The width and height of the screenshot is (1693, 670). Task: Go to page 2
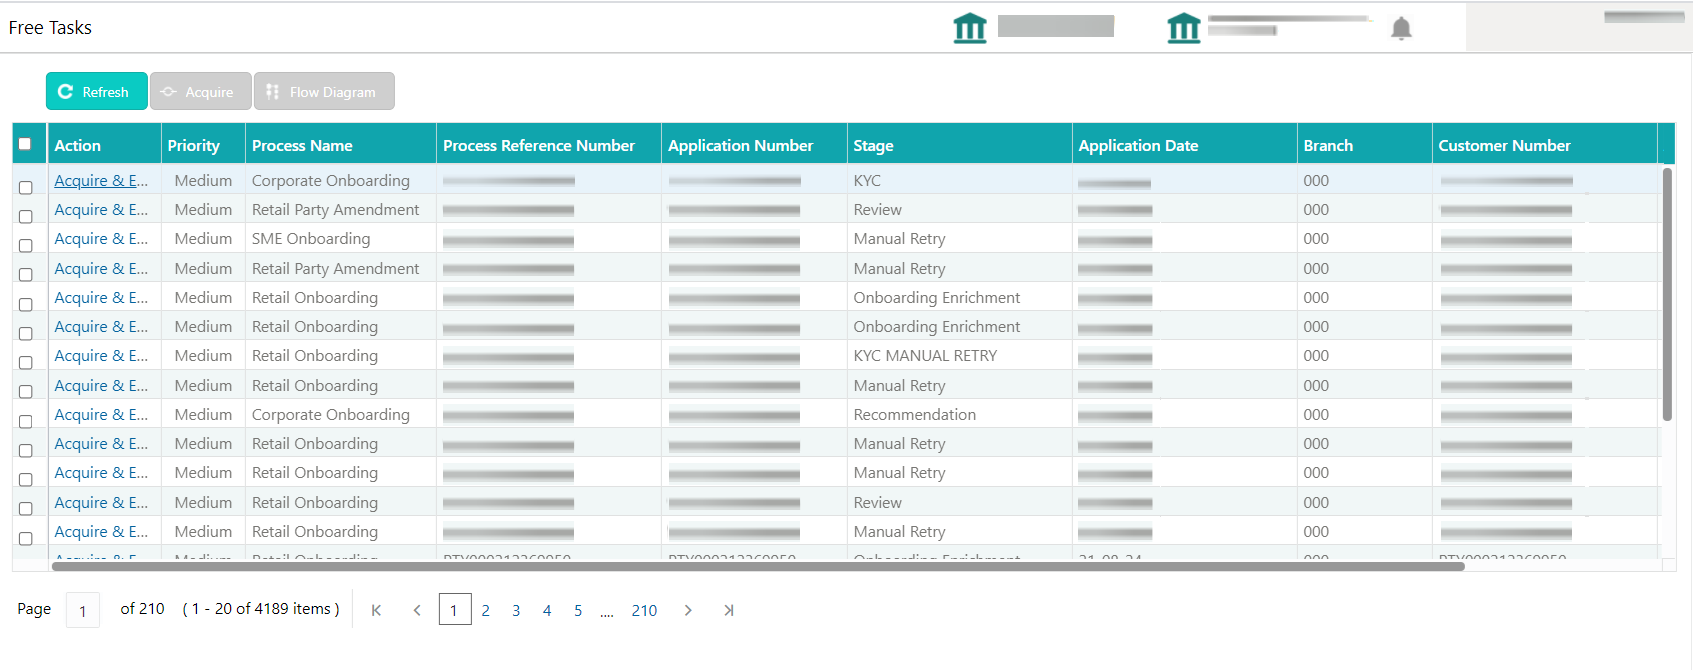[486, 610]
